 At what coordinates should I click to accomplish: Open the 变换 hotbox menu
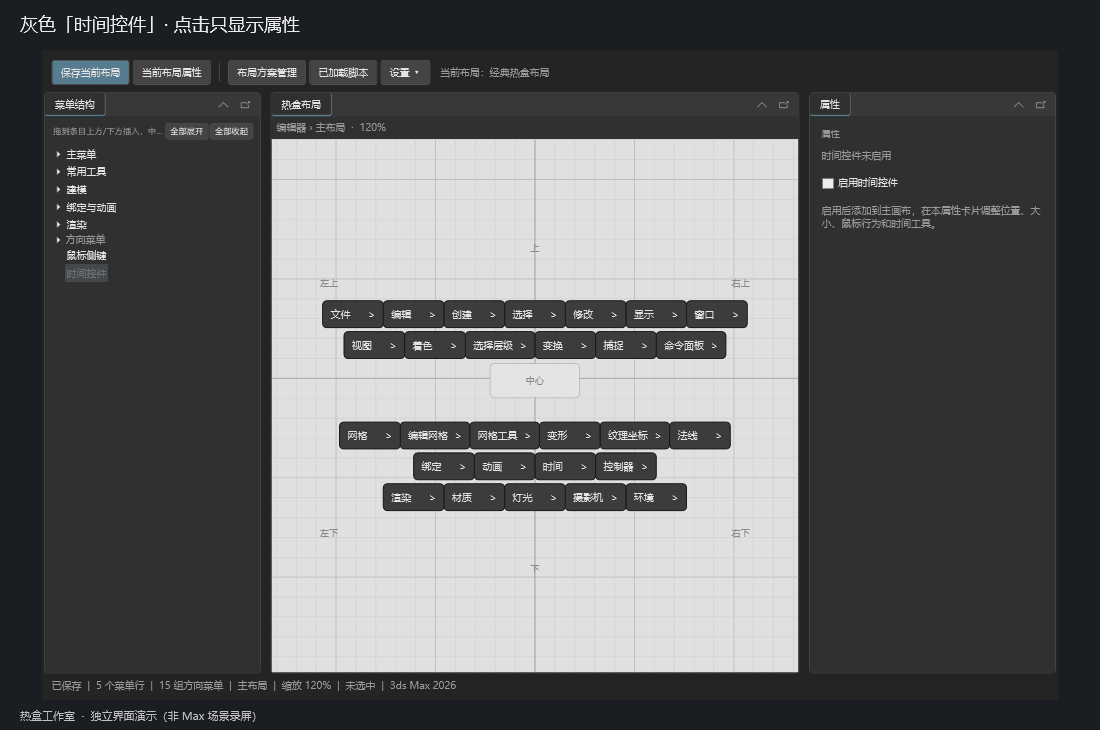pos(565,345)
